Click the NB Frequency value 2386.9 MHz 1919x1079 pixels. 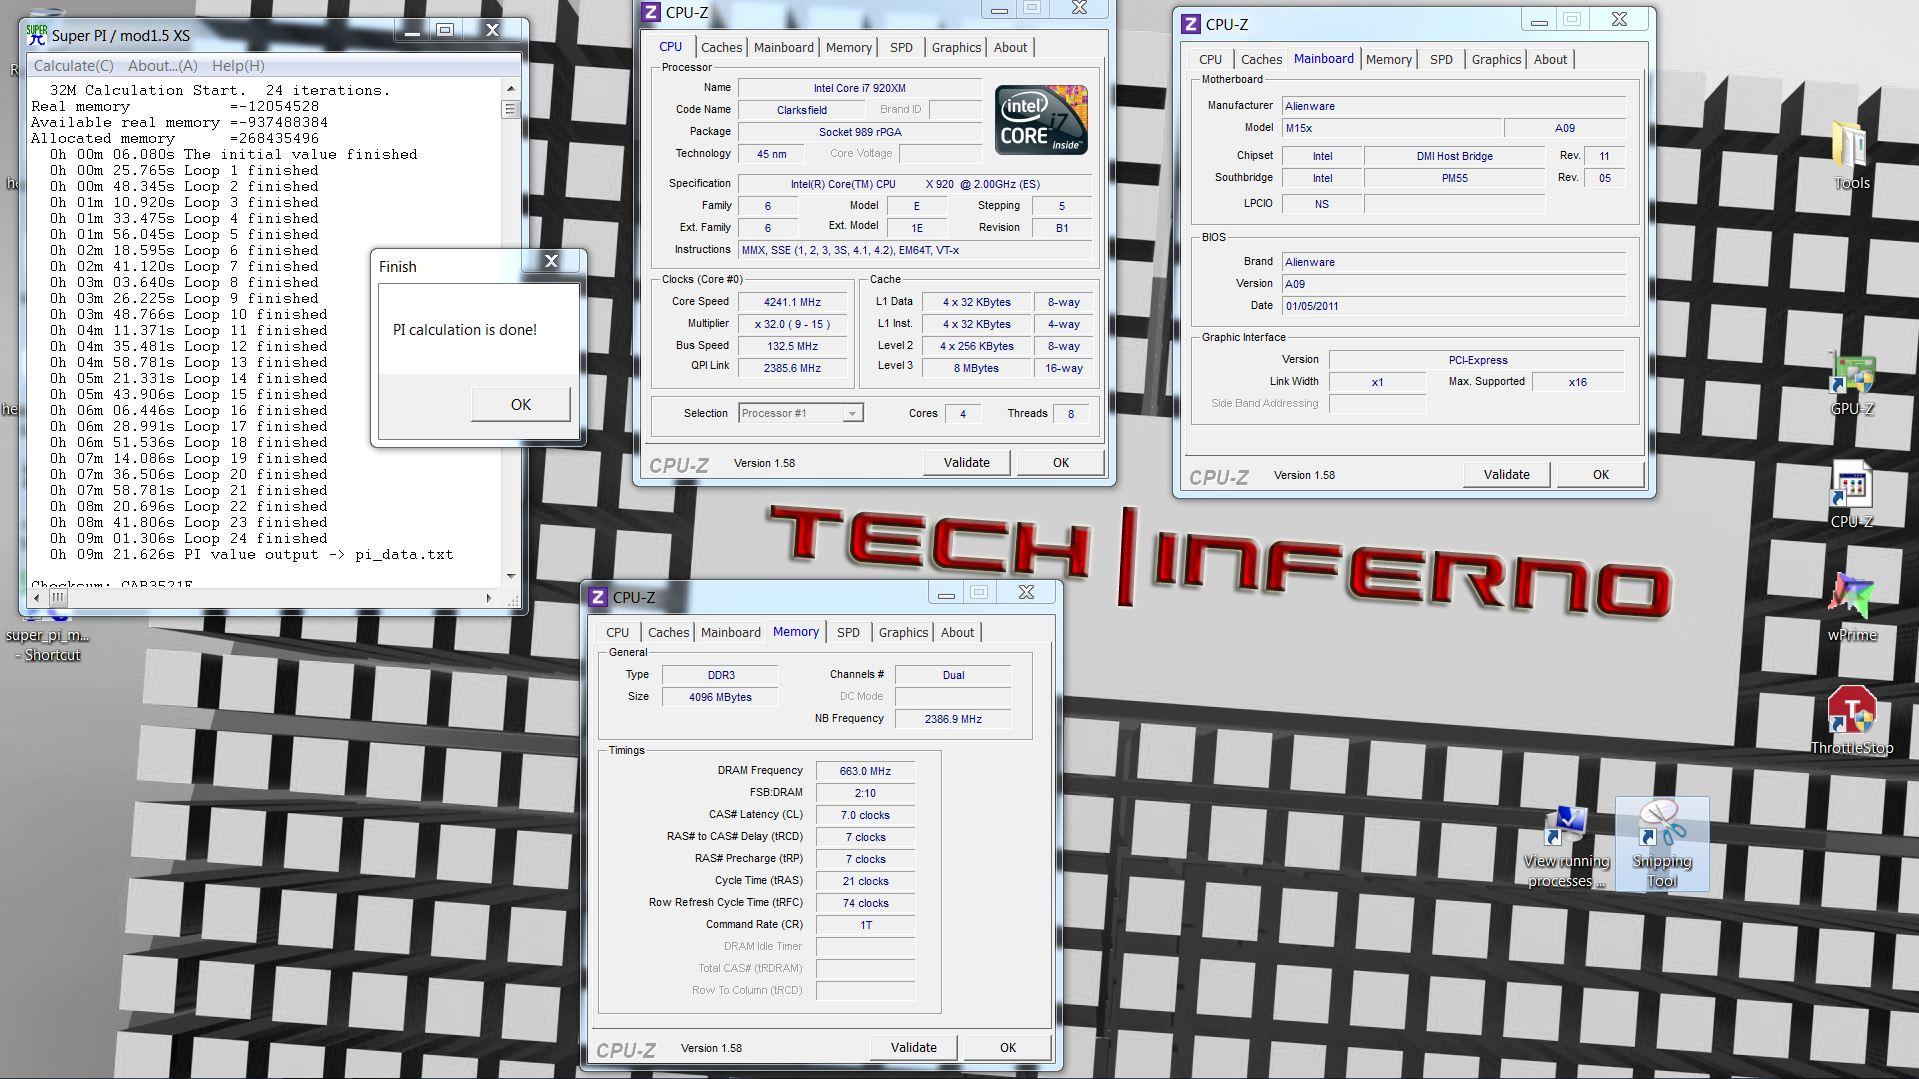point(953,719)
